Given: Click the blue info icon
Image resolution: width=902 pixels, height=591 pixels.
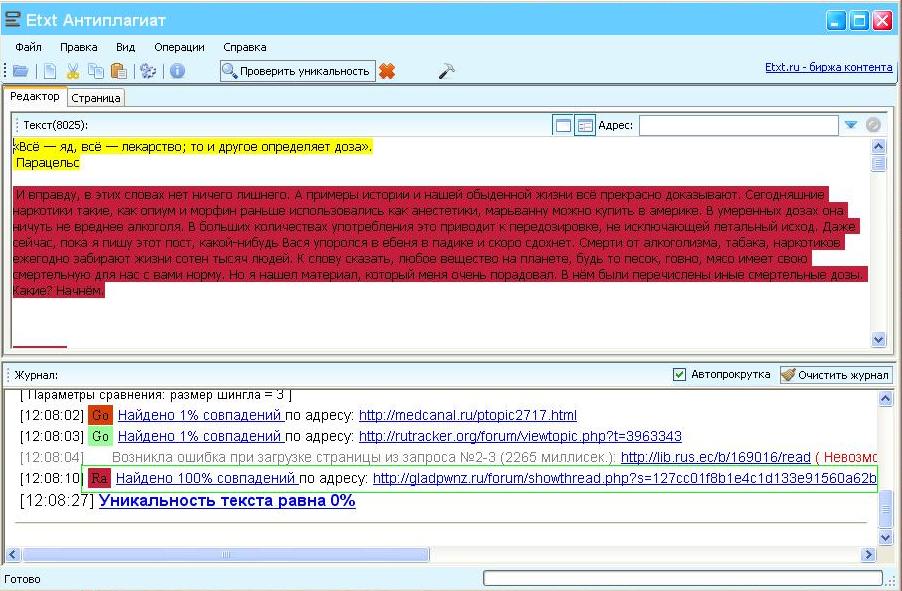Looking at the screenshot, I should 177,71.
